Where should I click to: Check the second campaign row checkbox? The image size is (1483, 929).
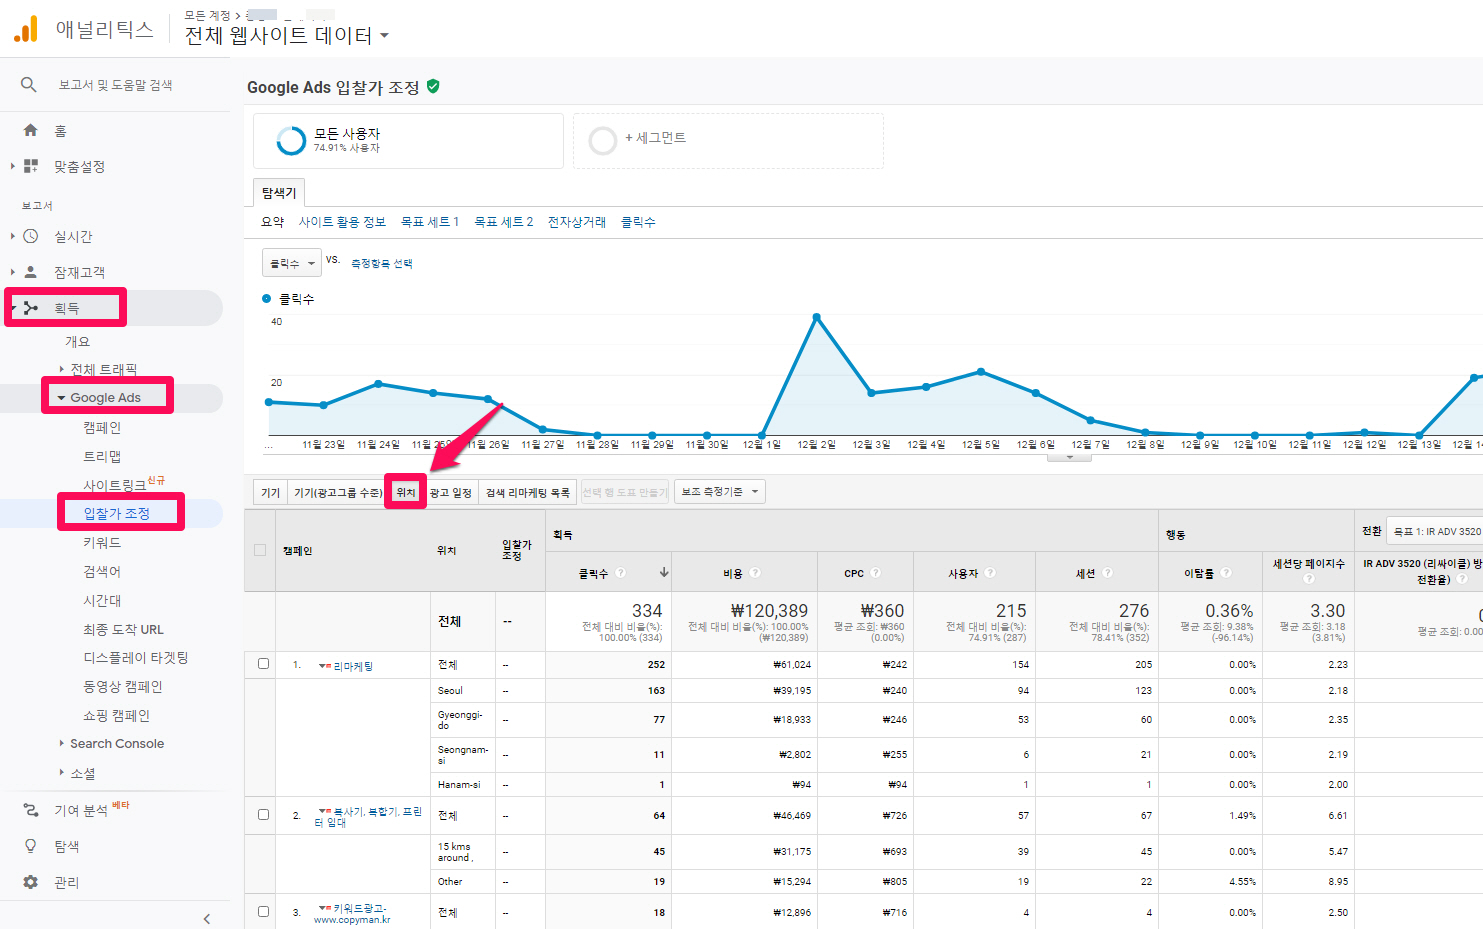[264, 815]
